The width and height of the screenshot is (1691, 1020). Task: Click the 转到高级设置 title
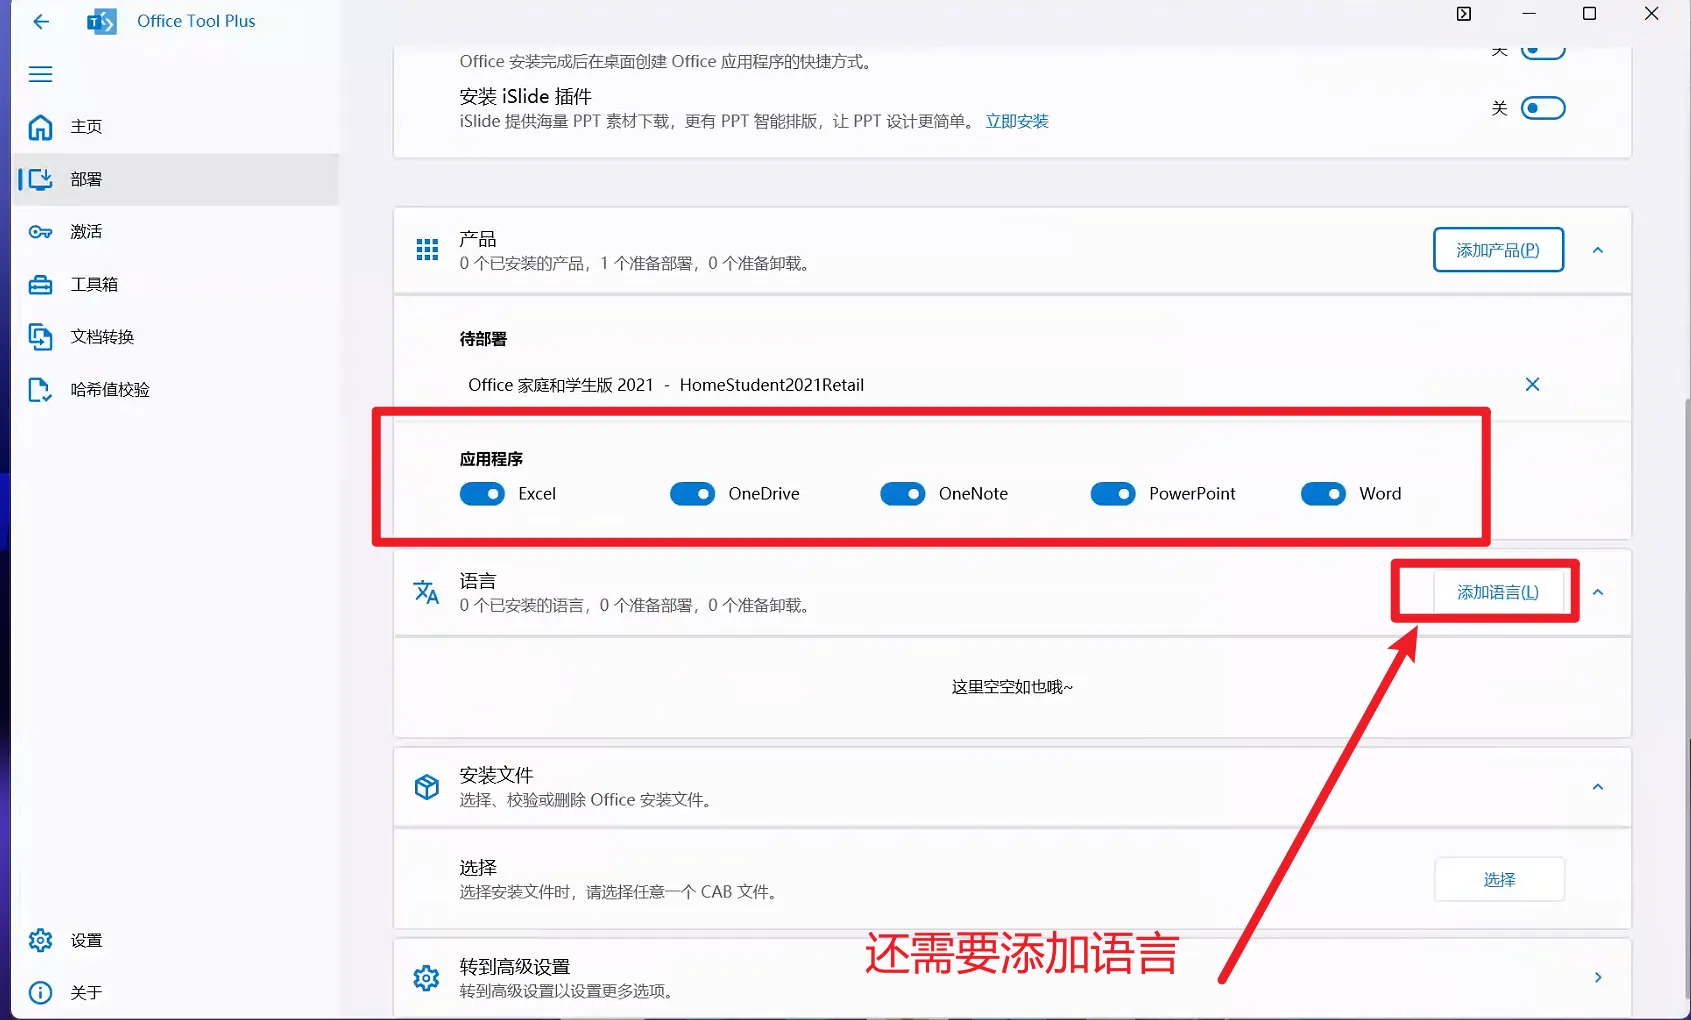pyautogui.click(x=515, y=967)
